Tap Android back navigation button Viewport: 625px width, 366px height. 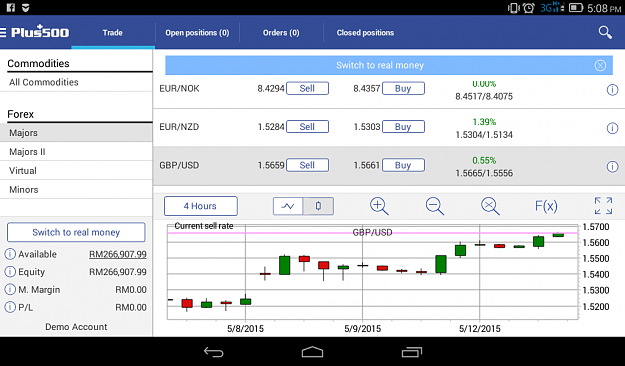[214, 352]
